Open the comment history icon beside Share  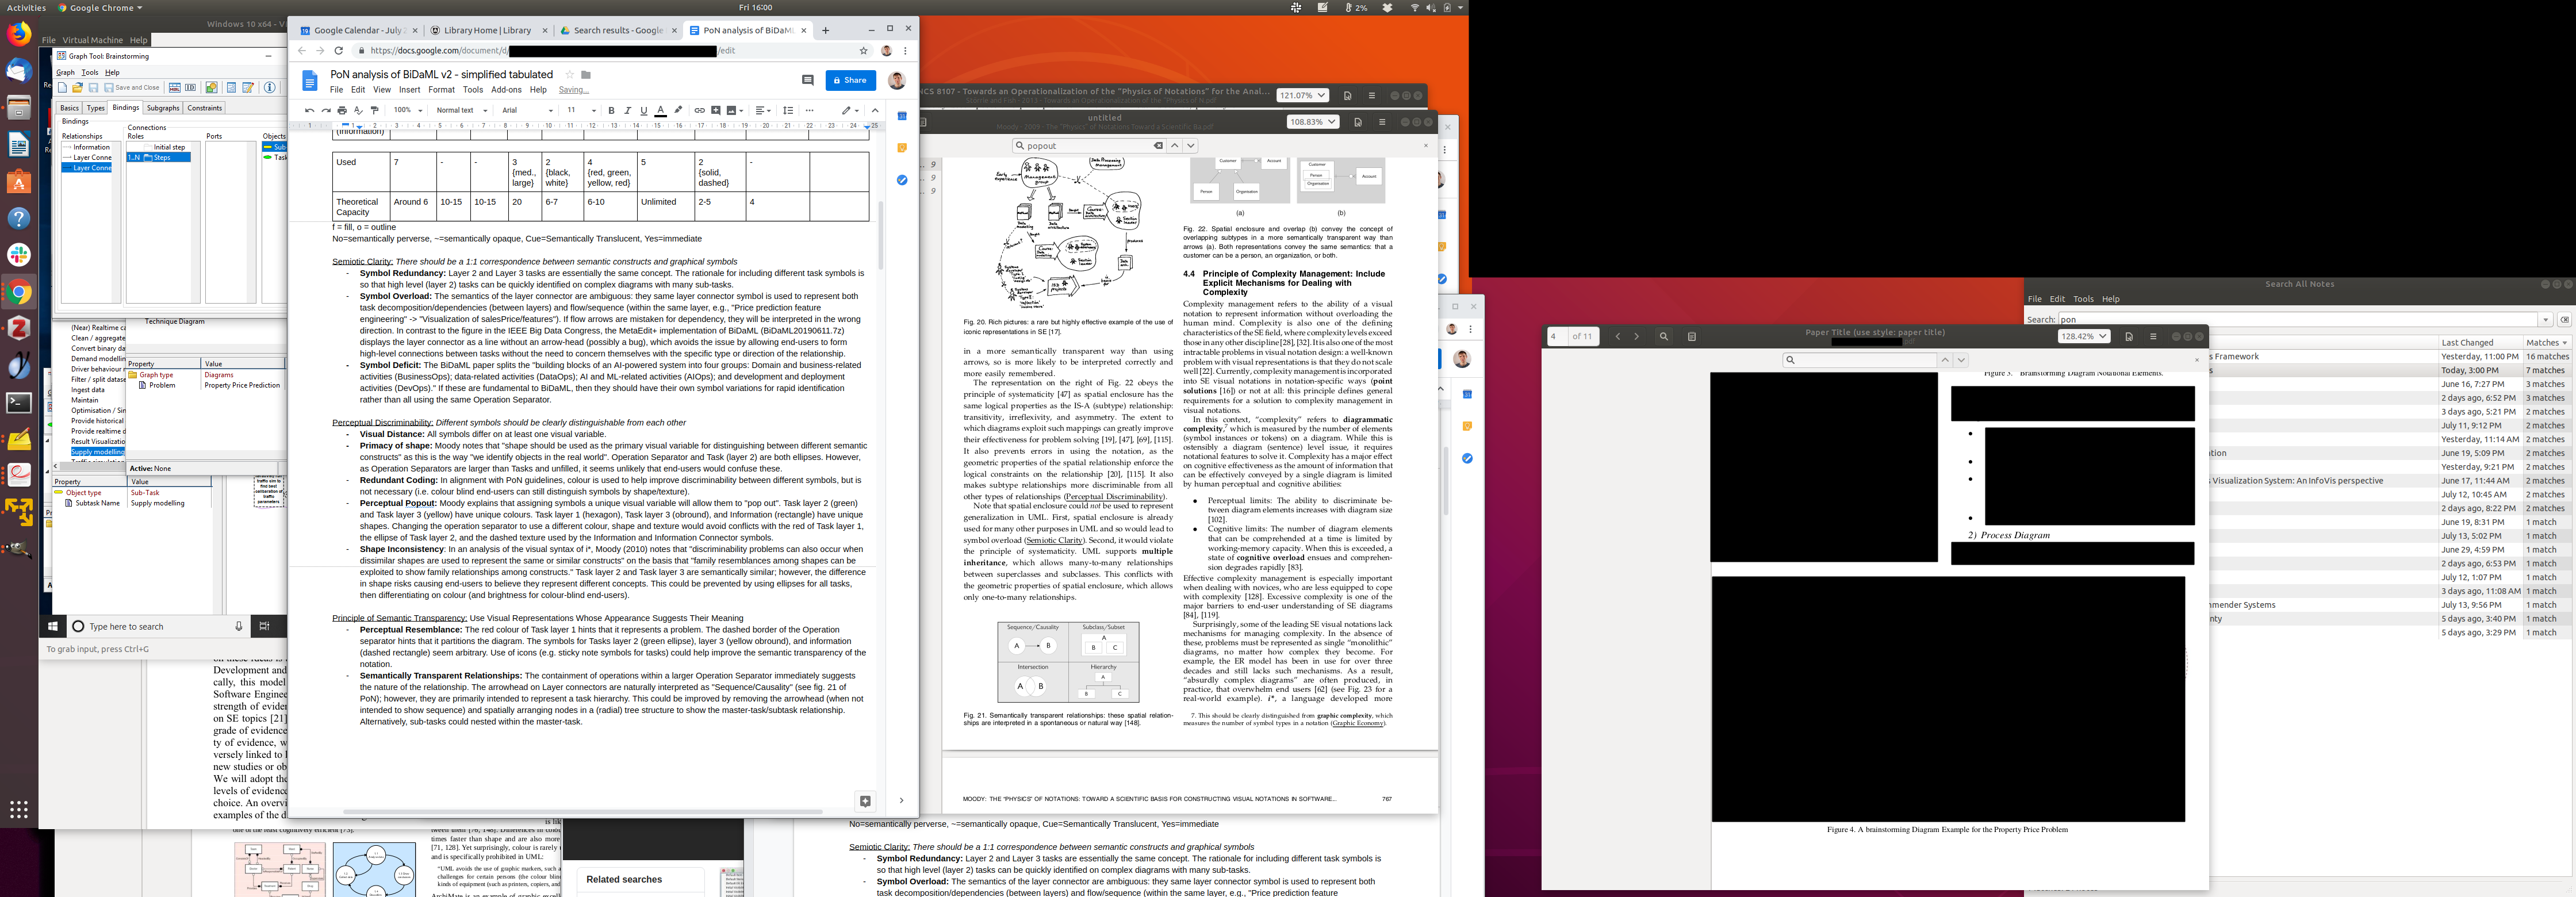807,80
